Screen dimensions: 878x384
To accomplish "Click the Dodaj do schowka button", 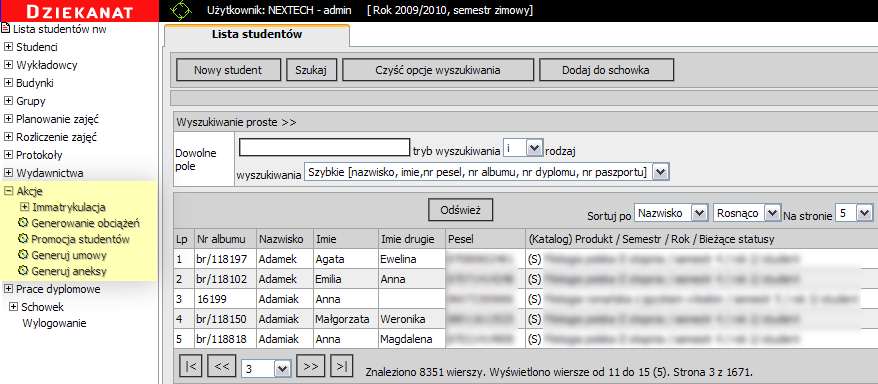I will click(606, 70).
